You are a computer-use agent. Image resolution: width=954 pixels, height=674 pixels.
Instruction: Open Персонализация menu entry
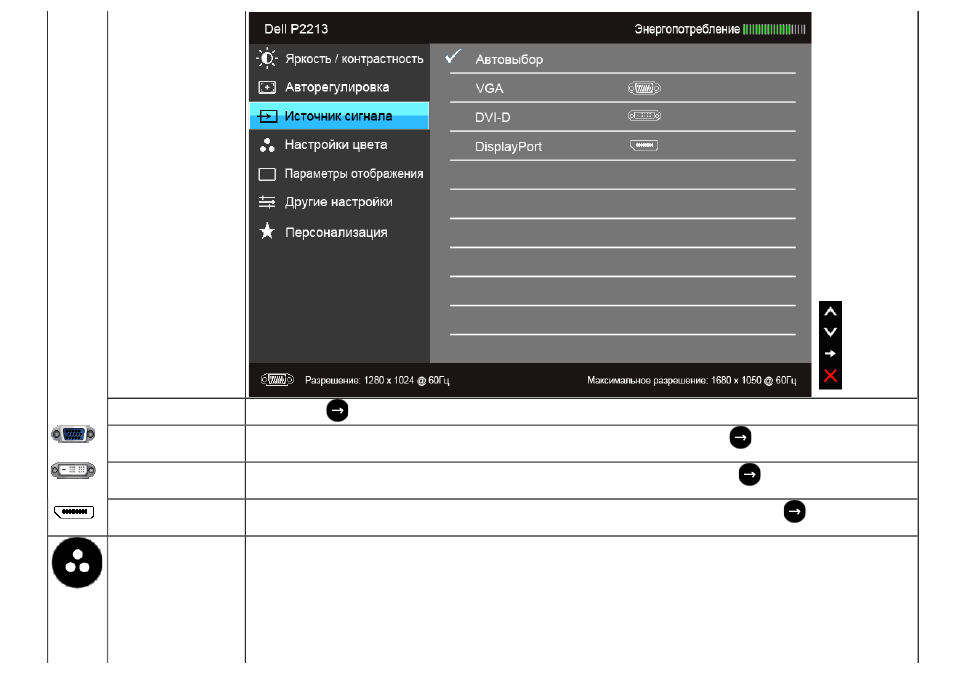[x=339, y=232]
